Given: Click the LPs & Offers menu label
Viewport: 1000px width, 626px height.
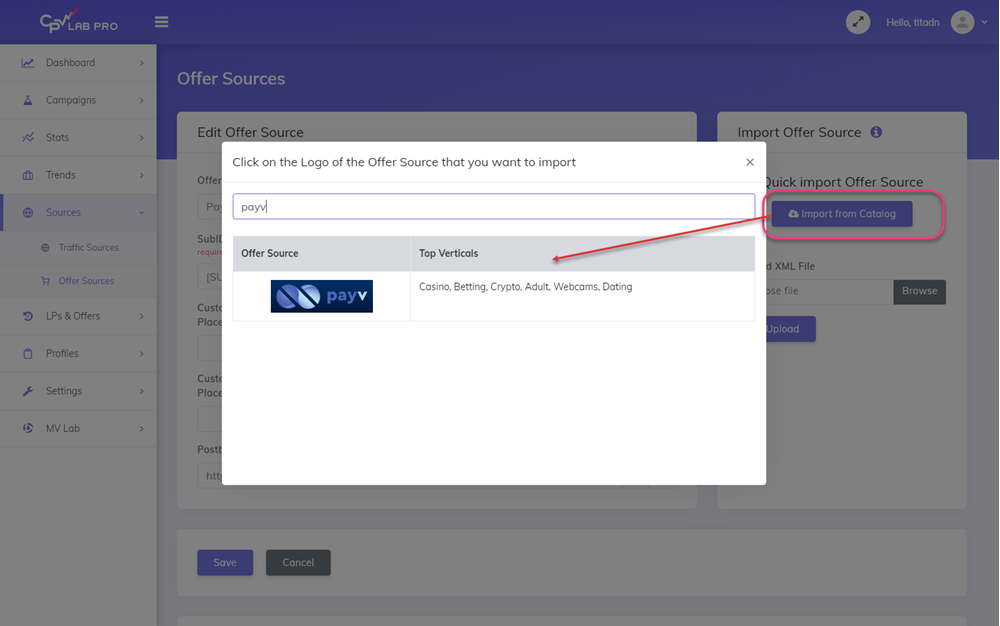Looking at the screenshot, I should point(73,316).
